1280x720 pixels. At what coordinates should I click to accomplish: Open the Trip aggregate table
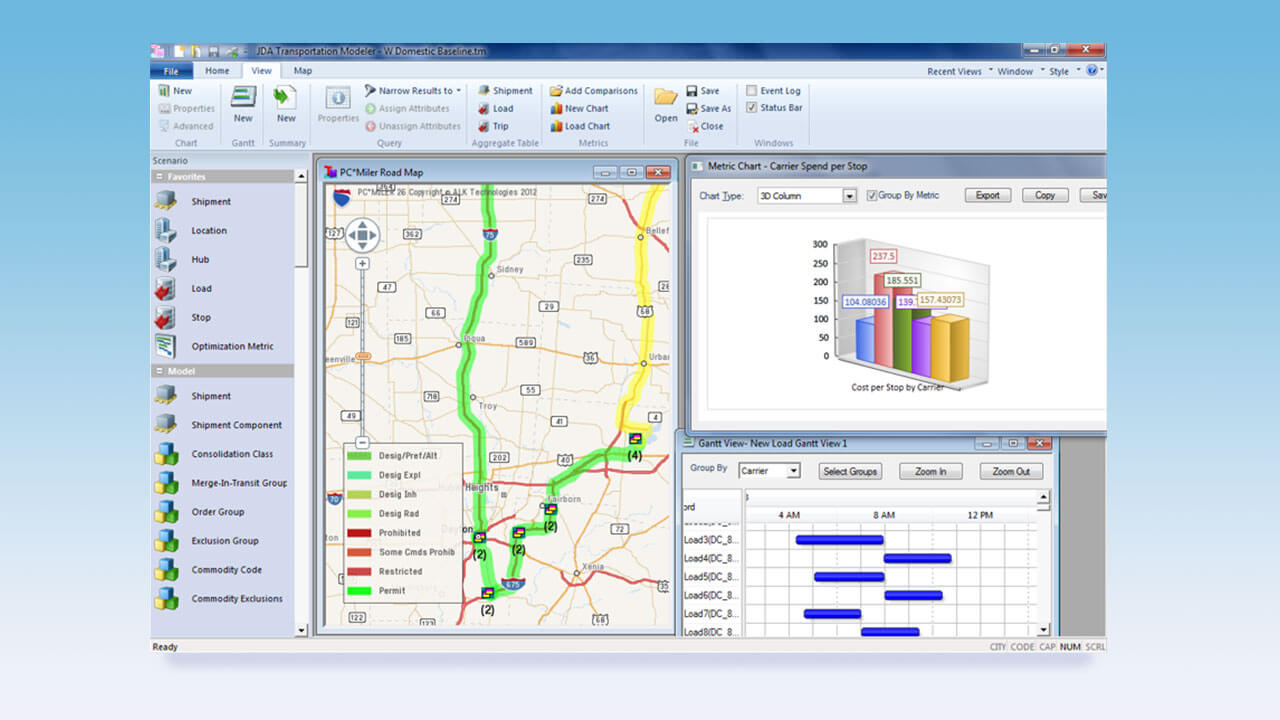pos(493,126)
